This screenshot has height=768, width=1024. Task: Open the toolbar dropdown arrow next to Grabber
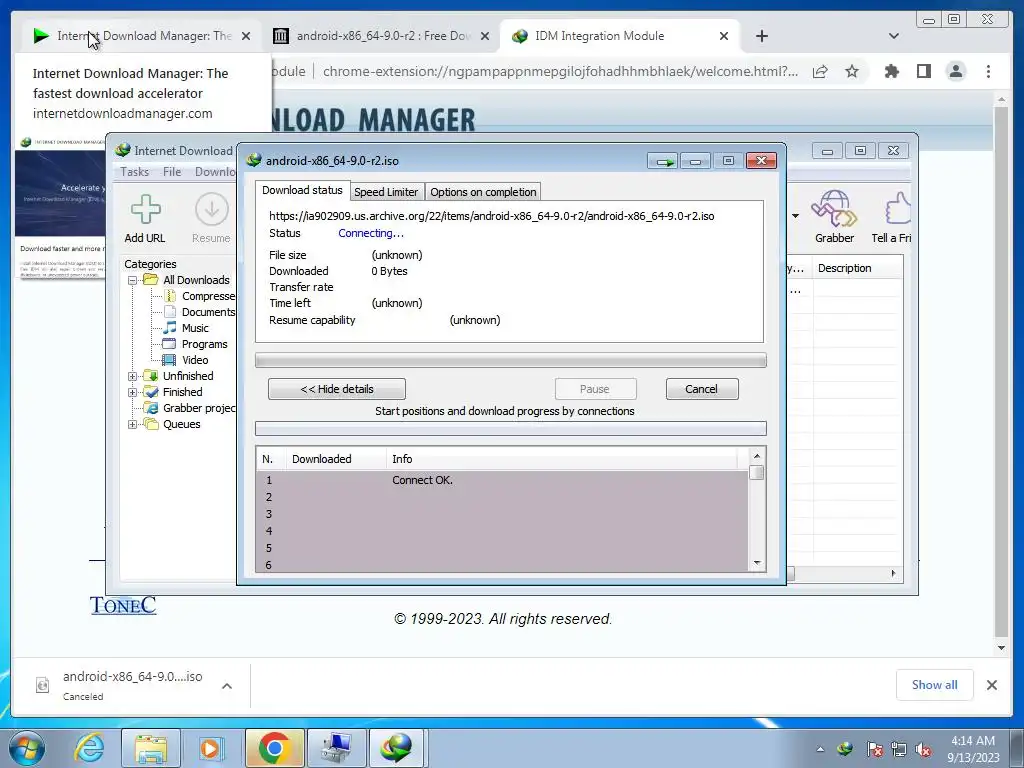tap(795, 216)
